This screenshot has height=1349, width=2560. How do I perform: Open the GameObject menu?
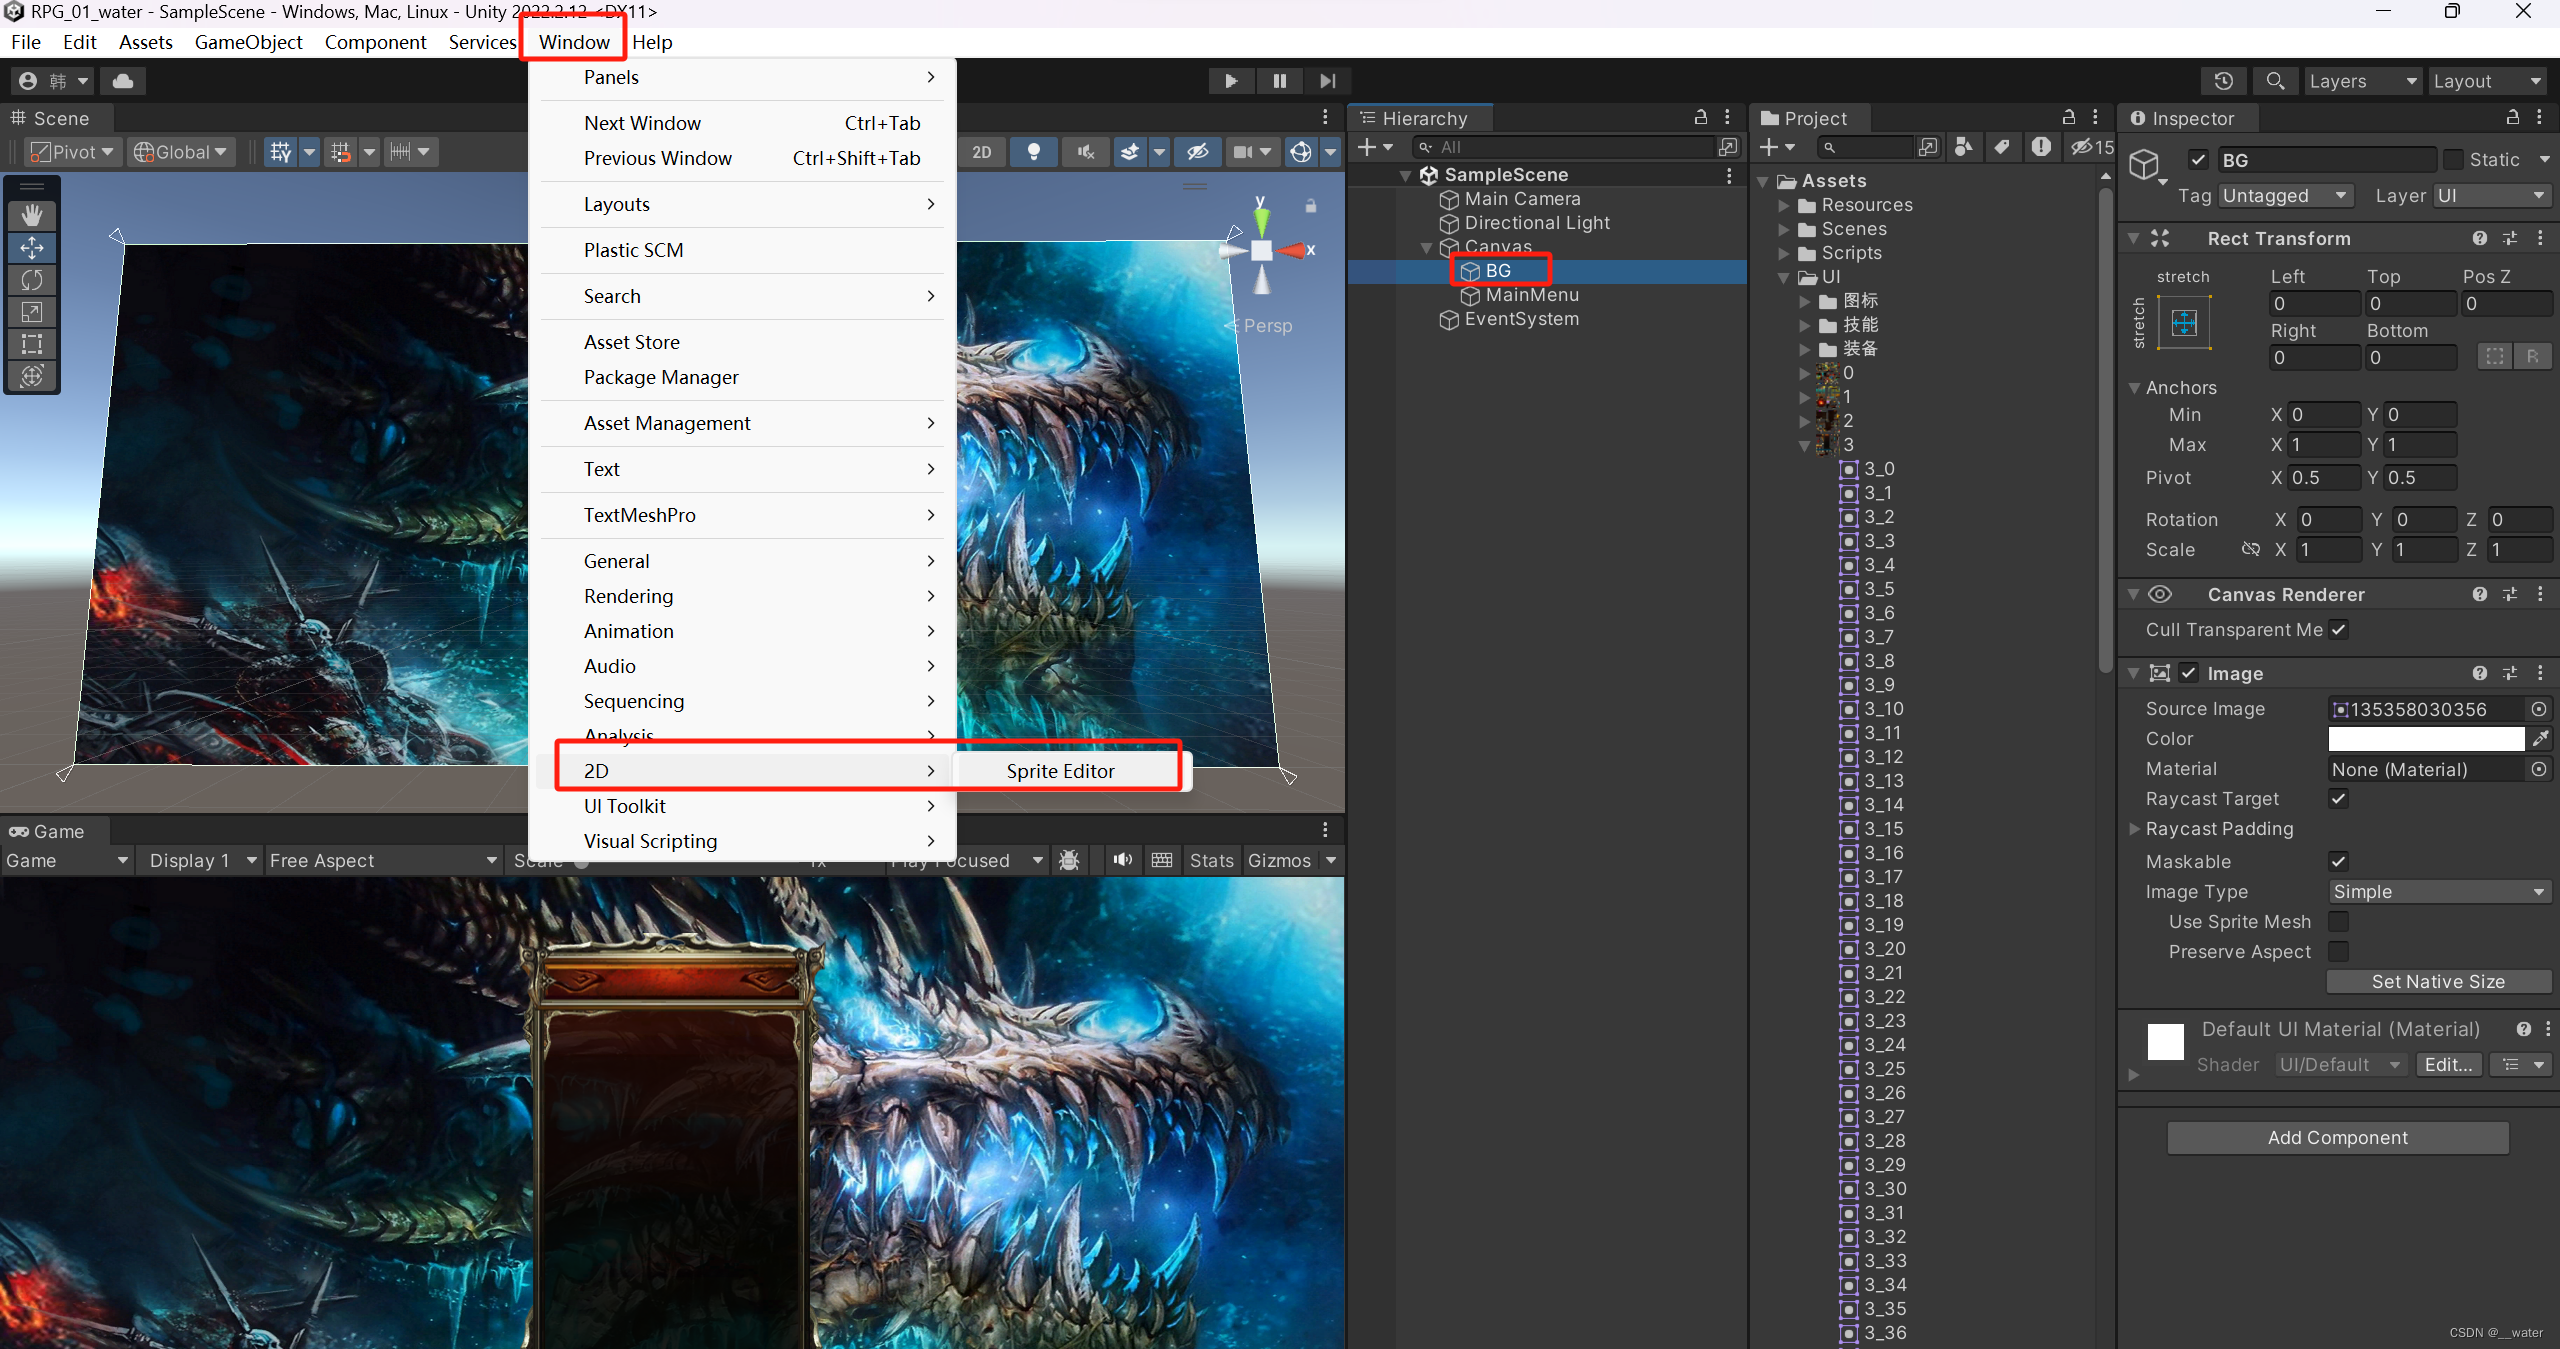point(248,42)
